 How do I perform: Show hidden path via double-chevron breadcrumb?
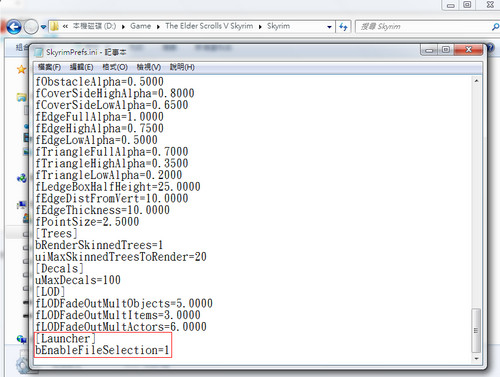pyautogui.click(x=65, y=26)
